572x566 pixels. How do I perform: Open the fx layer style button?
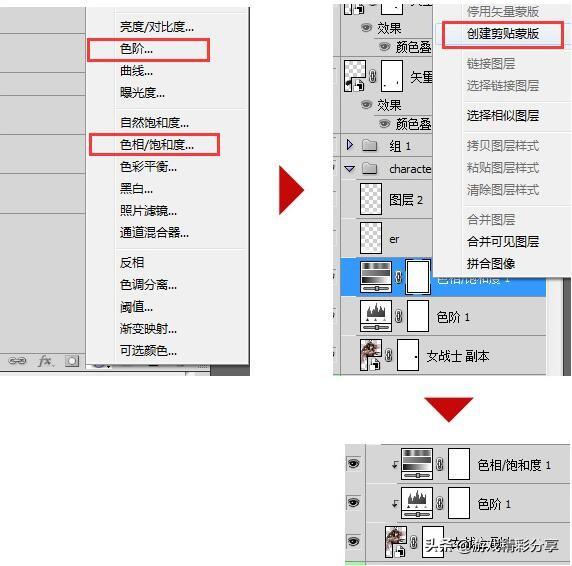click(45, 361)
